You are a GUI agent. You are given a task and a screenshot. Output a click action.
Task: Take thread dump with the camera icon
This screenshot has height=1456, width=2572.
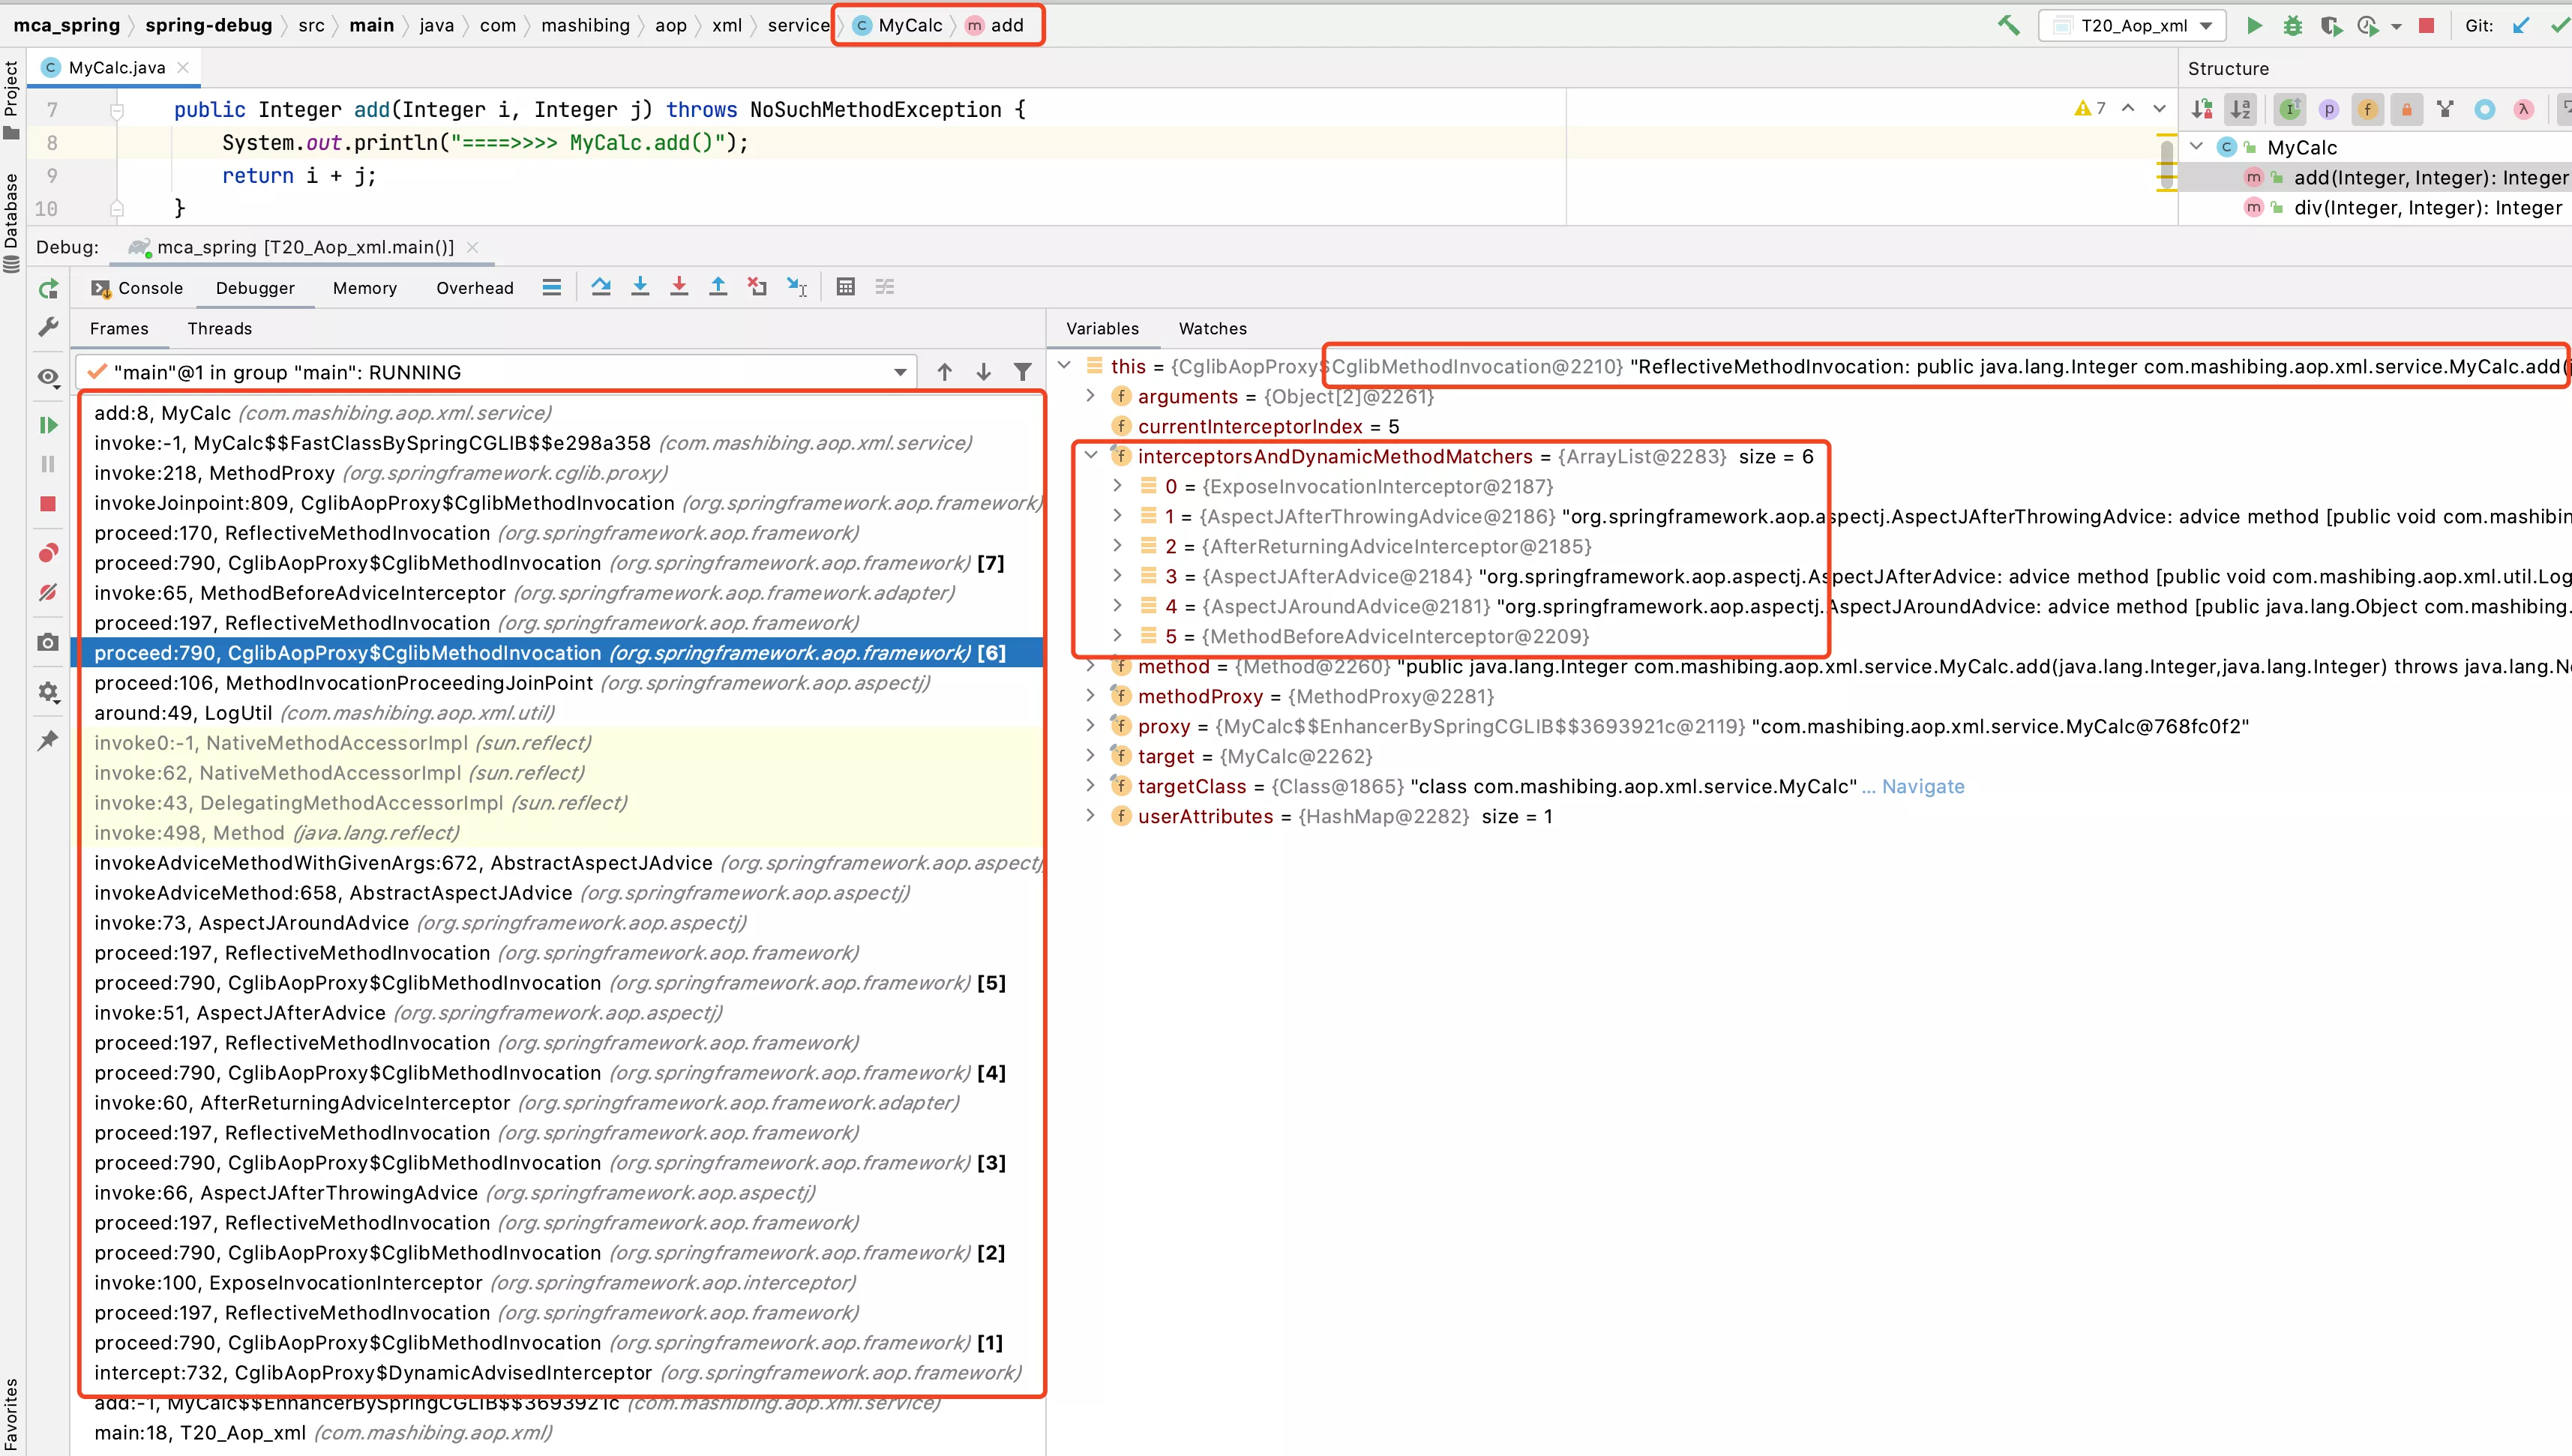coord(47,642)
